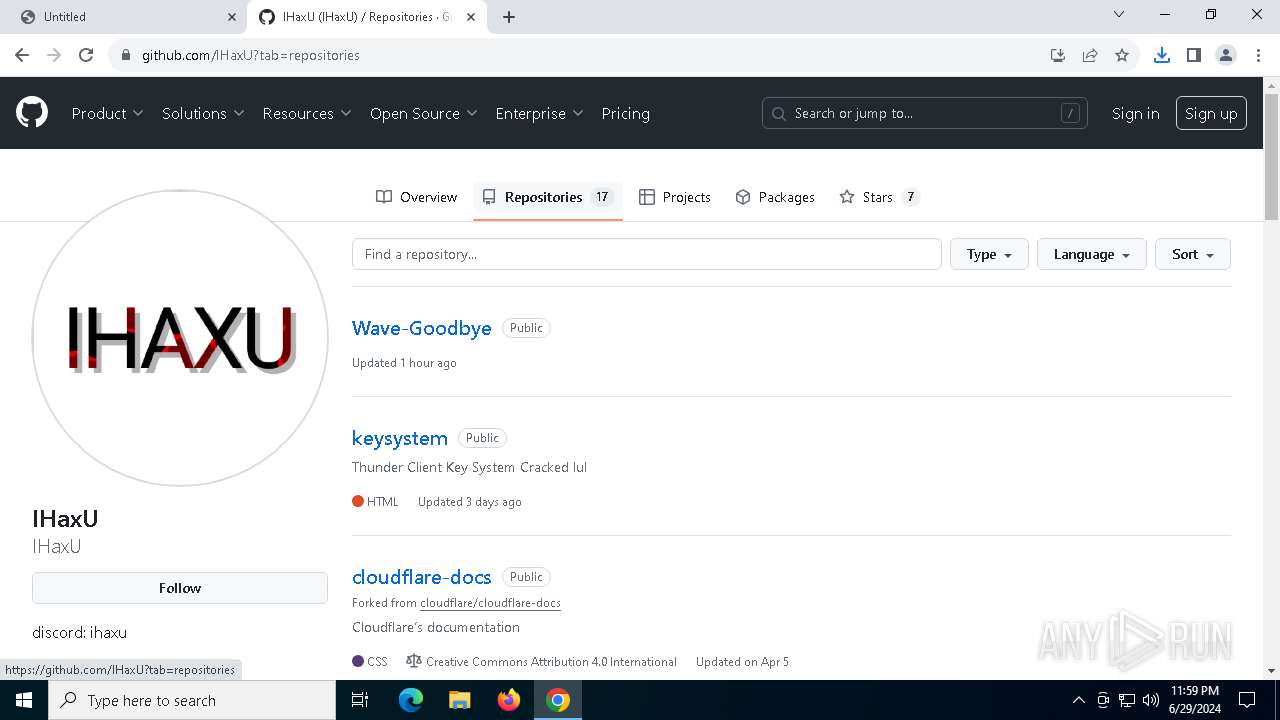Open the Chrome three-dot menu
The width and height of the screenshot is (1280, 720).
(1257, 55)
